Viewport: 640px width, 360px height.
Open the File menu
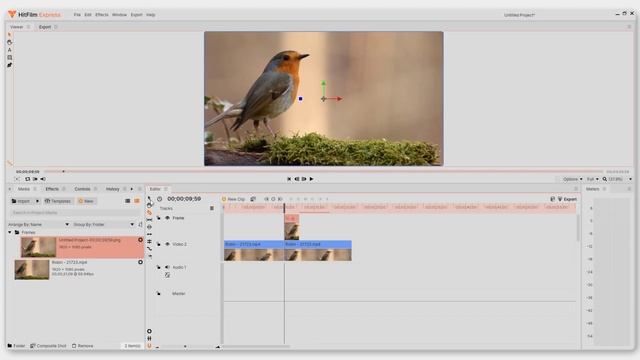click(x=77, y=15)
